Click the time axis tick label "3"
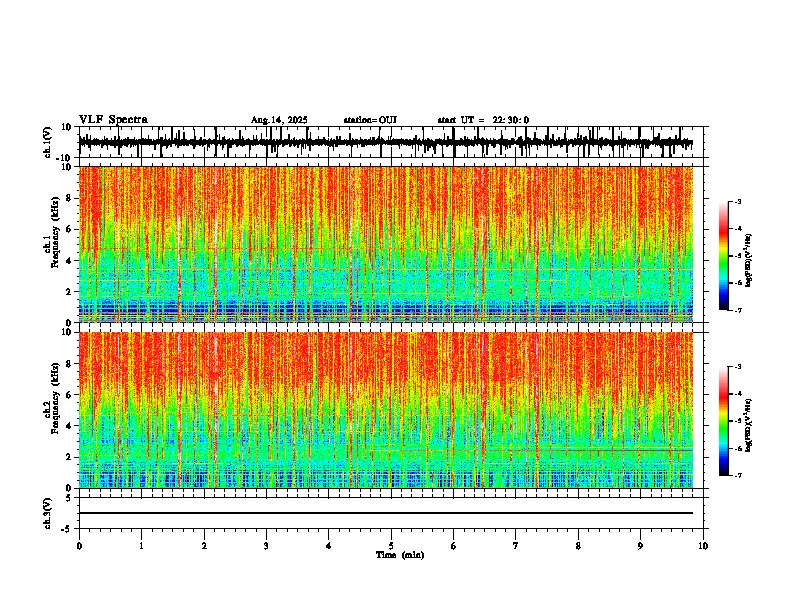Image resolution: width=792 pixels, height=612 pixels. (x=266, y=546)
